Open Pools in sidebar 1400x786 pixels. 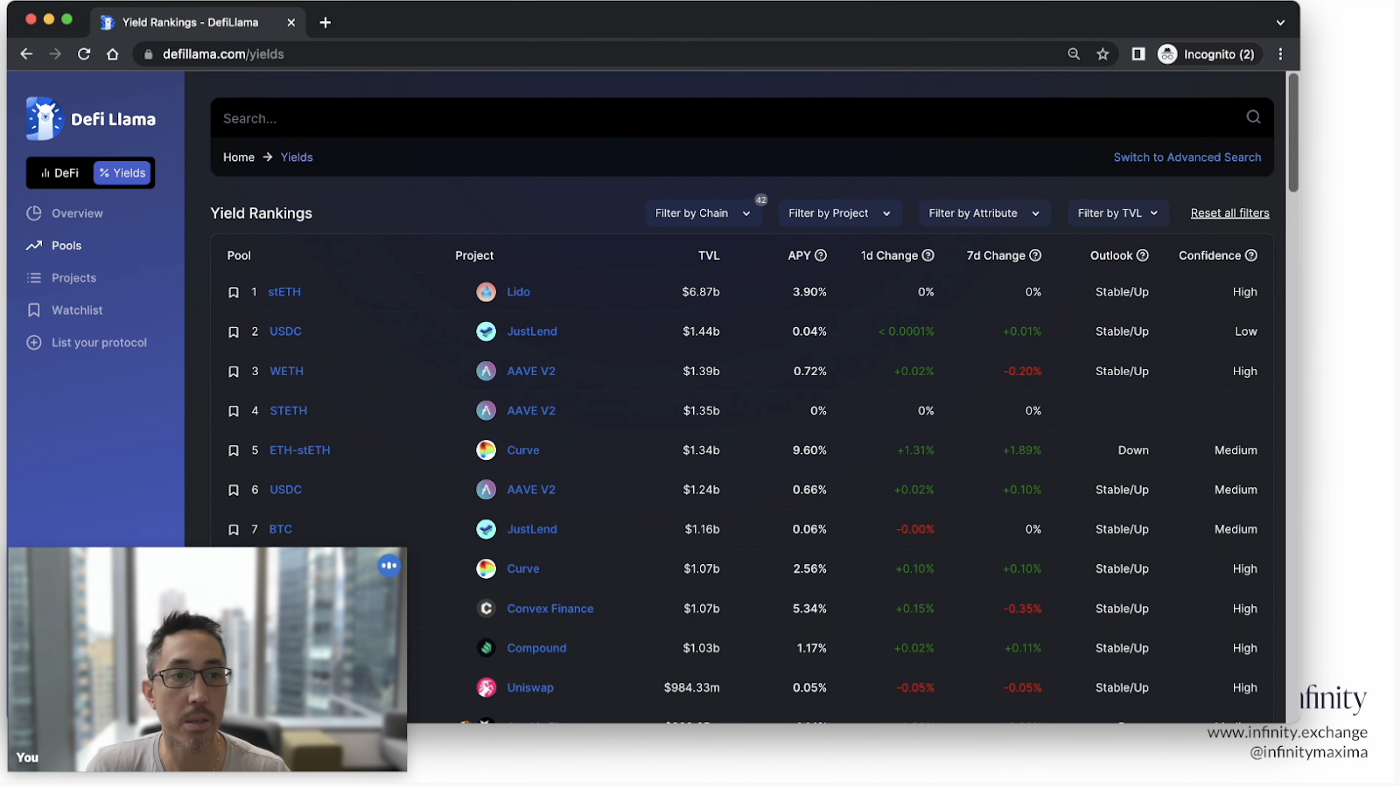54,246
